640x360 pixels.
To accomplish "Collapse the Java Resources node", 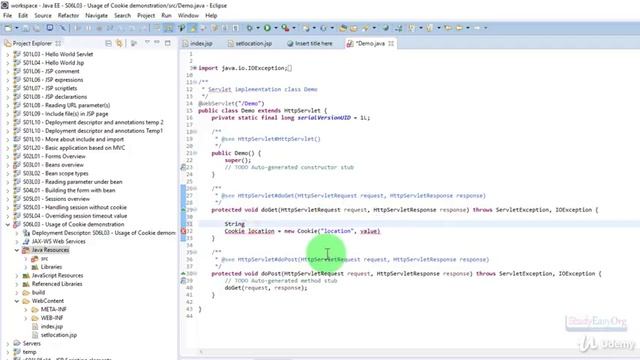I will (17, 250).
